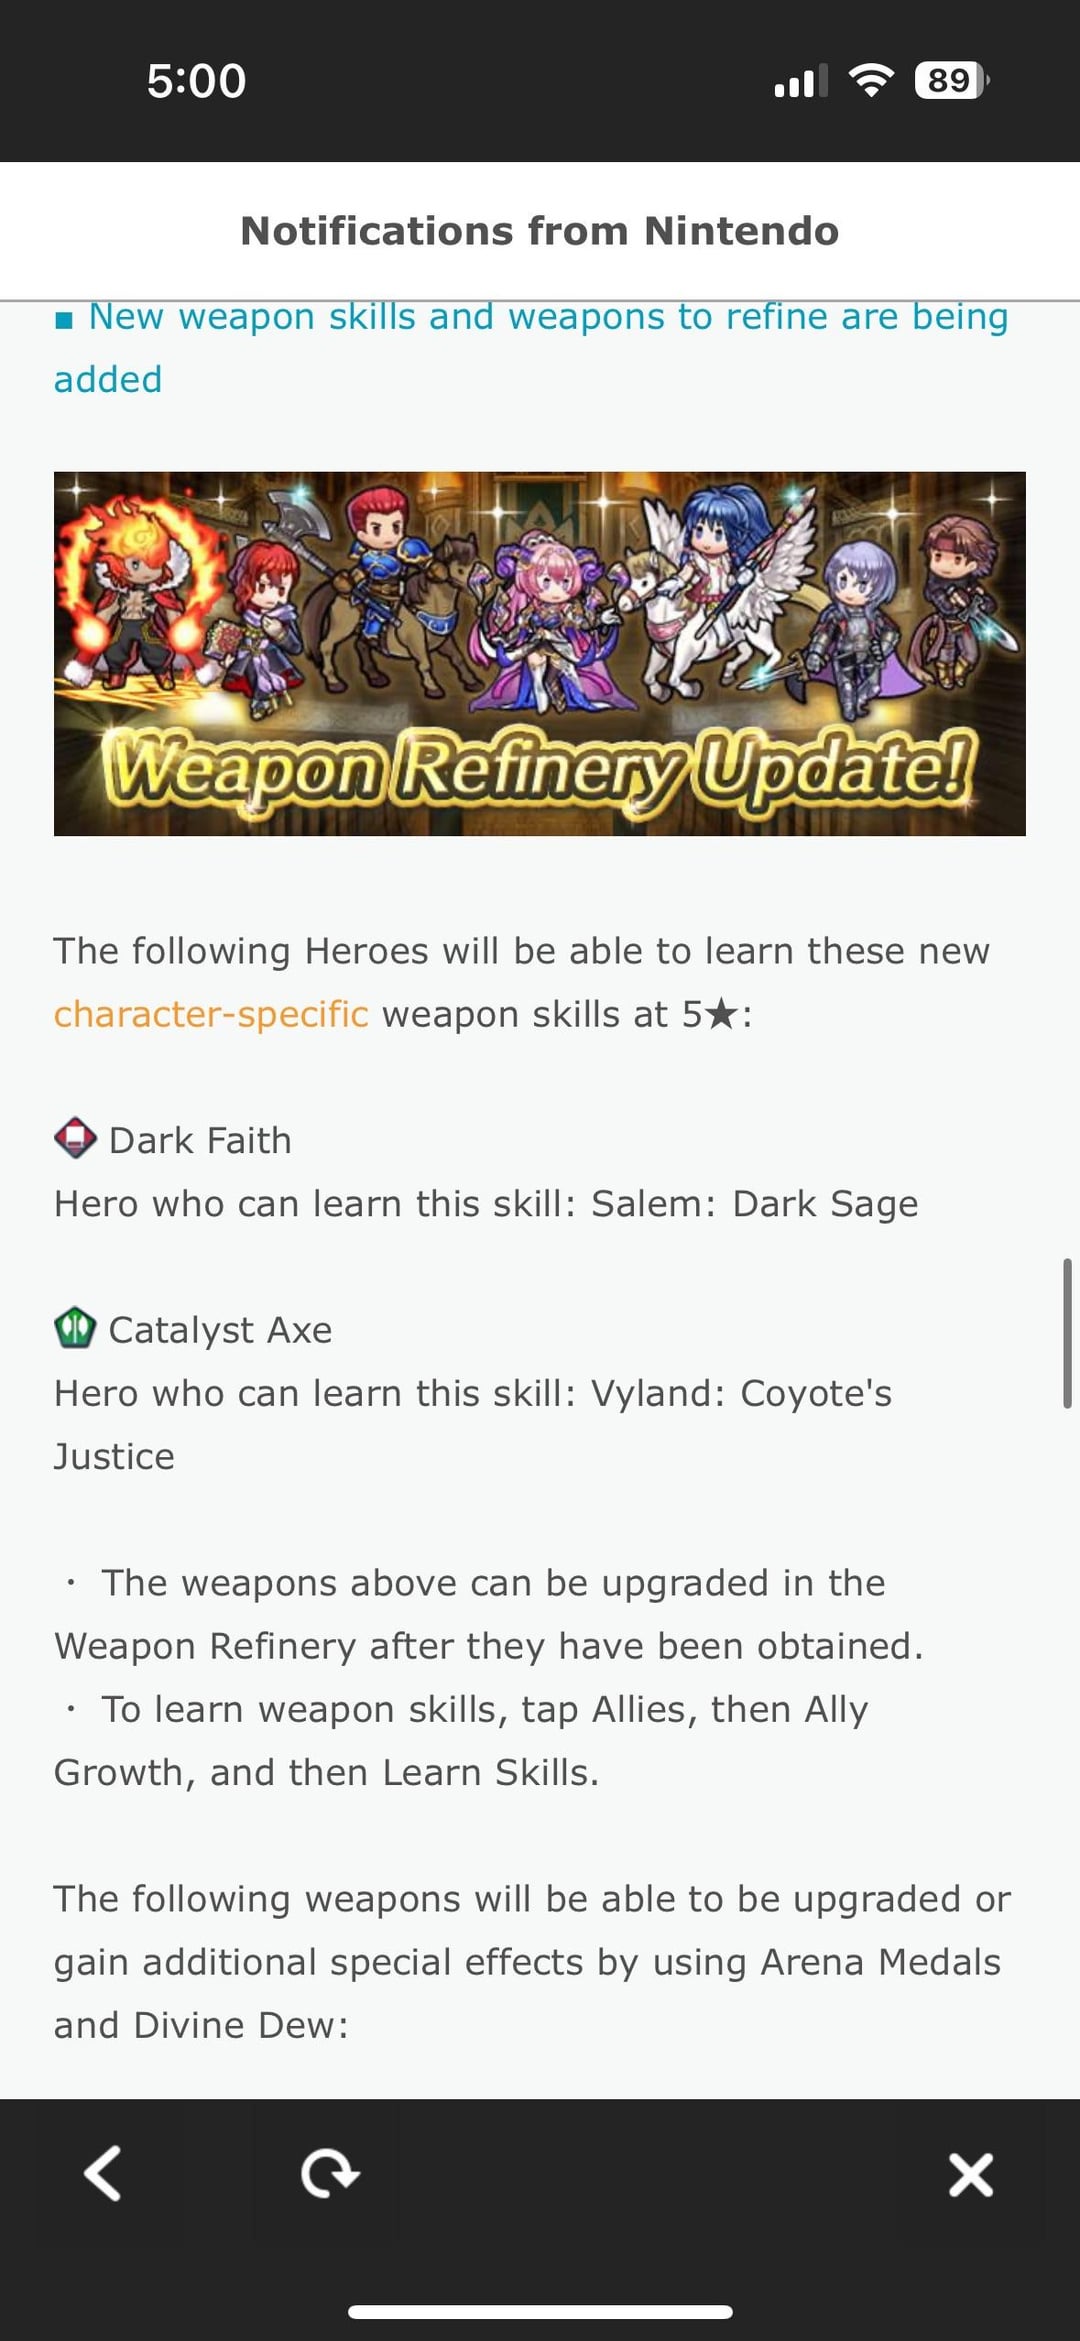This screenshot has height=2341, width=1080.
Task: Tap the Salem: Dark Sage hero text
Action: 755,1204
